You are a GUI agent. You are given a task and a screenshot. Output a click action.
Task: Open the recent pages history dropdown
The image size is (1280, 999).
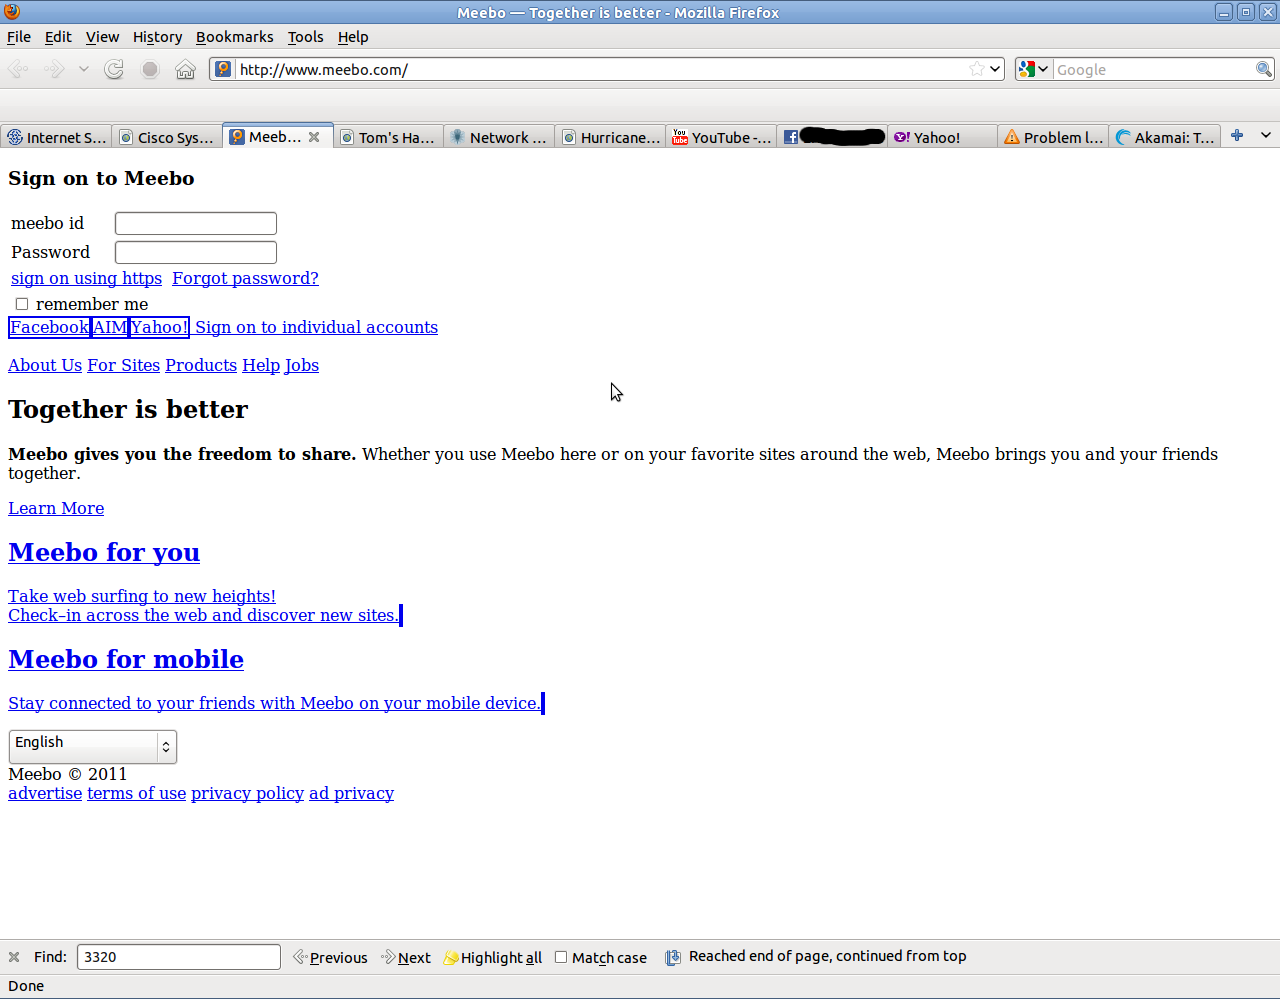click(x=83, y=69)
